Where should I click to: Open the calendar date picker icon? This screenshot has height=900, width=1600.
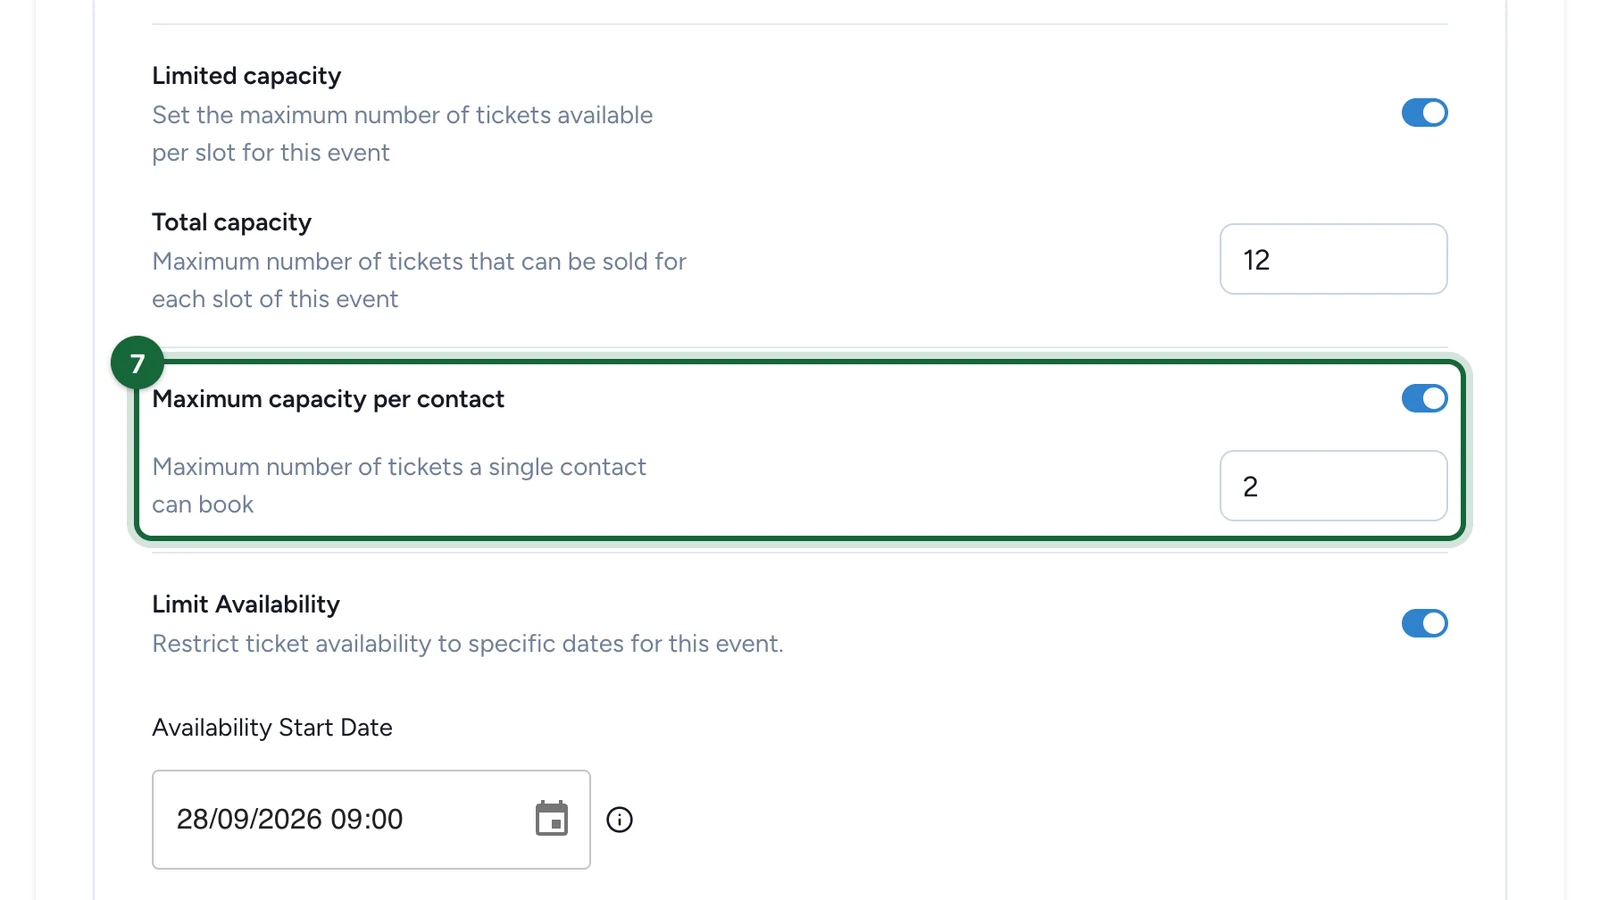pos(551,819)
